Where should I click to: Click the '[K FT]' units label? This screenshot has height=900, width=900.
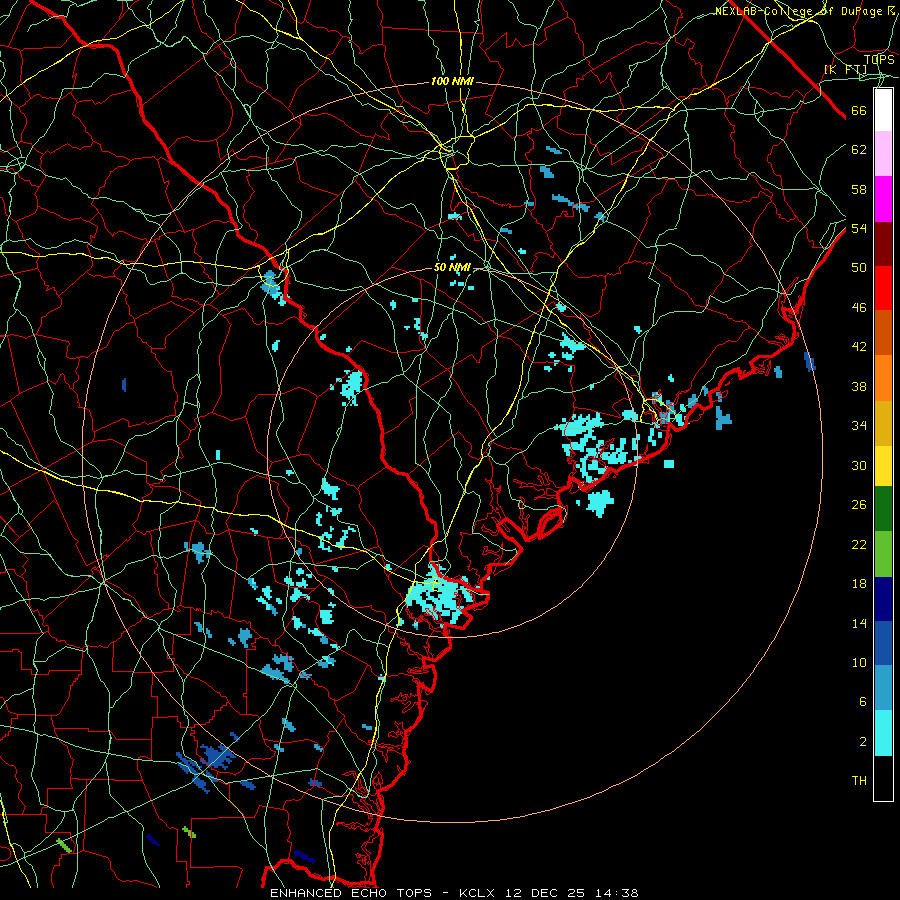point(845,69)
